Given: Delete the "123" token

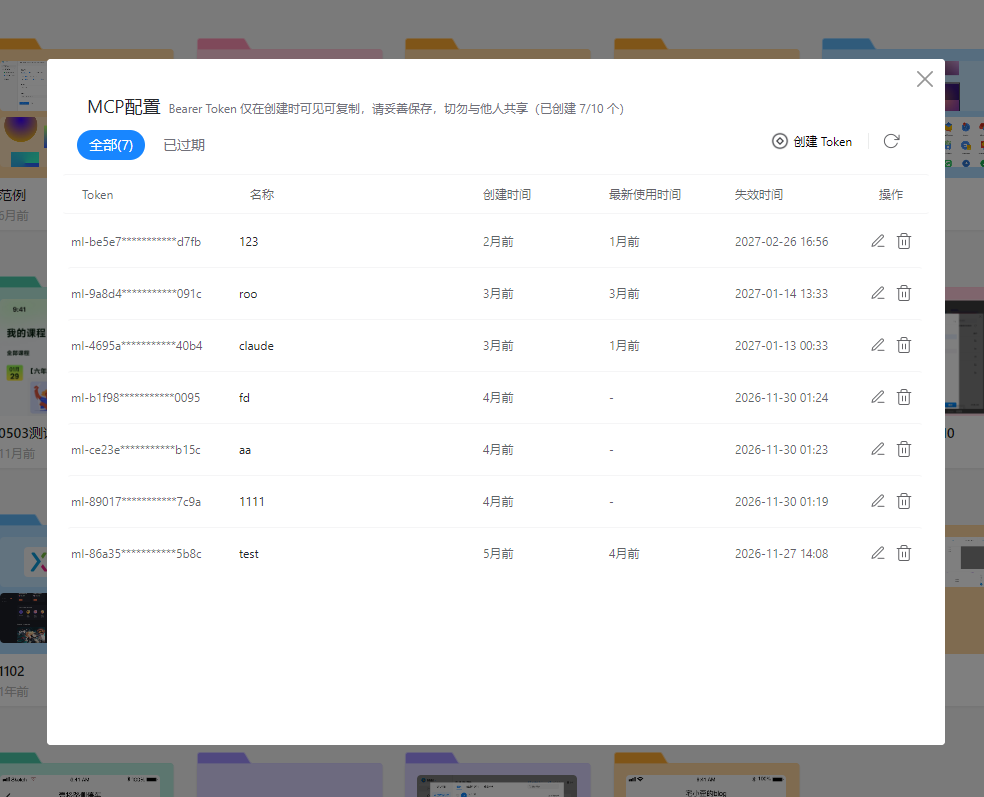Looking at the screenshot, I should click(904, 241).
